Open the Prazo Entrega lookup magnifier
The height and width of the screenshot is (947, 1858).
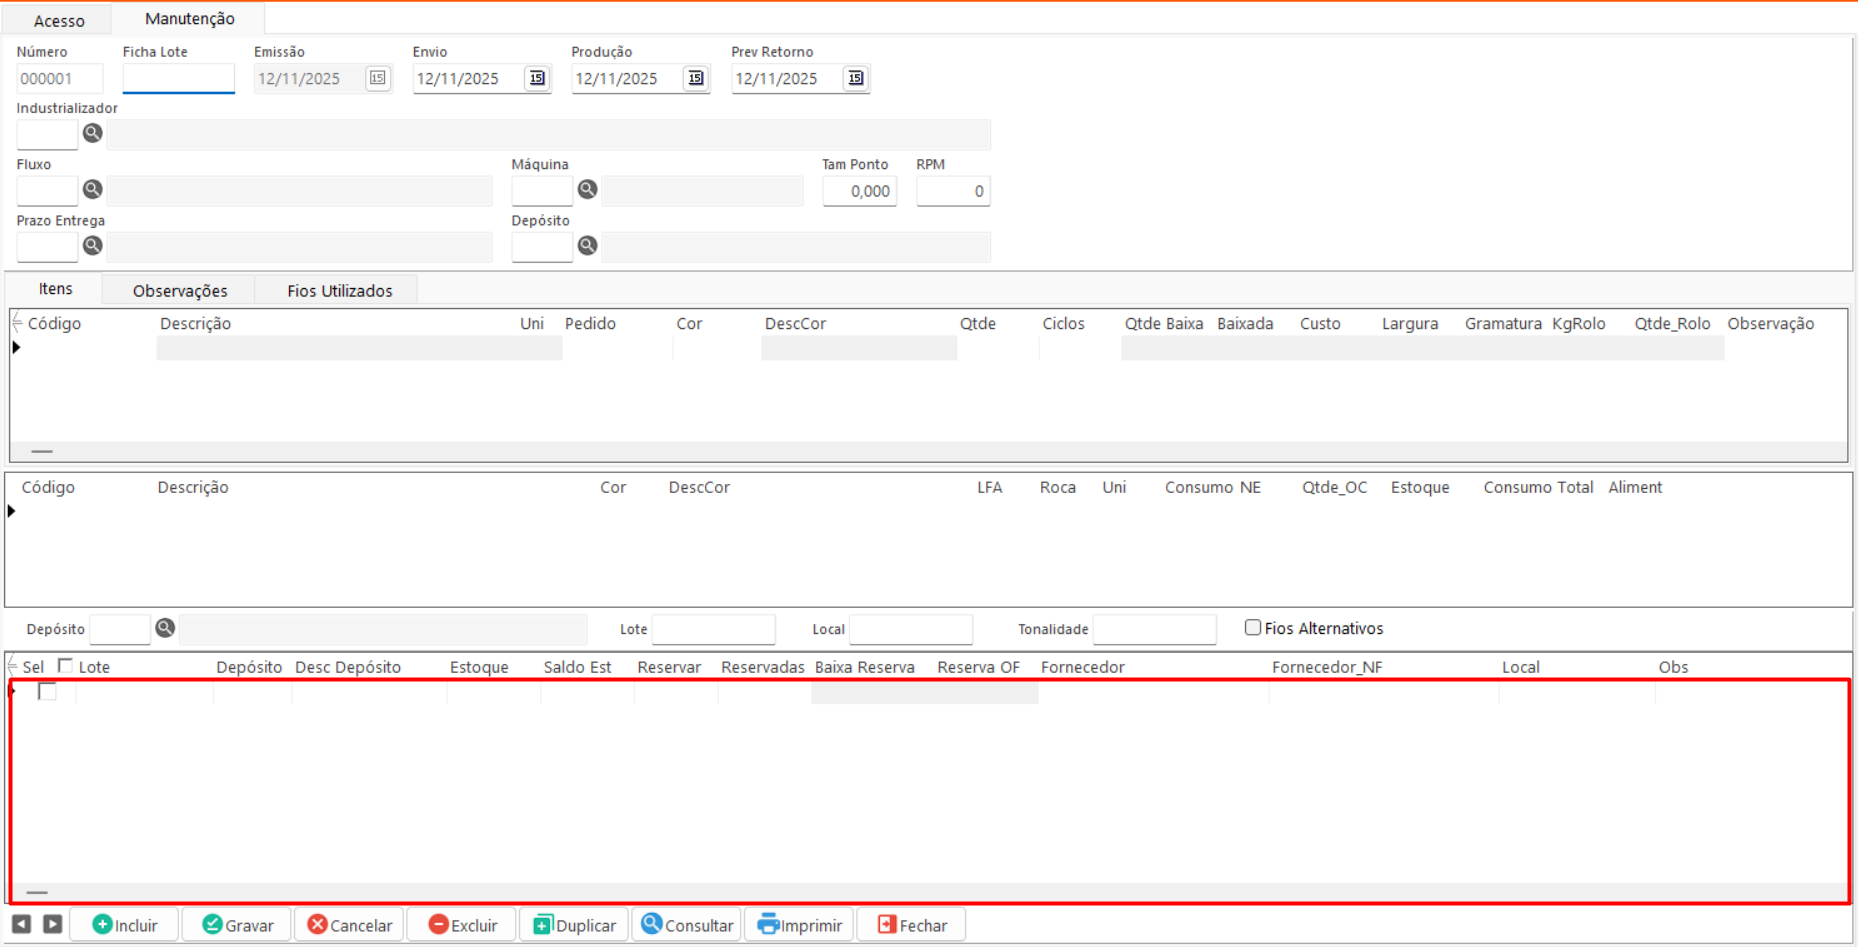pyautogui.click(x=92, y=245)
